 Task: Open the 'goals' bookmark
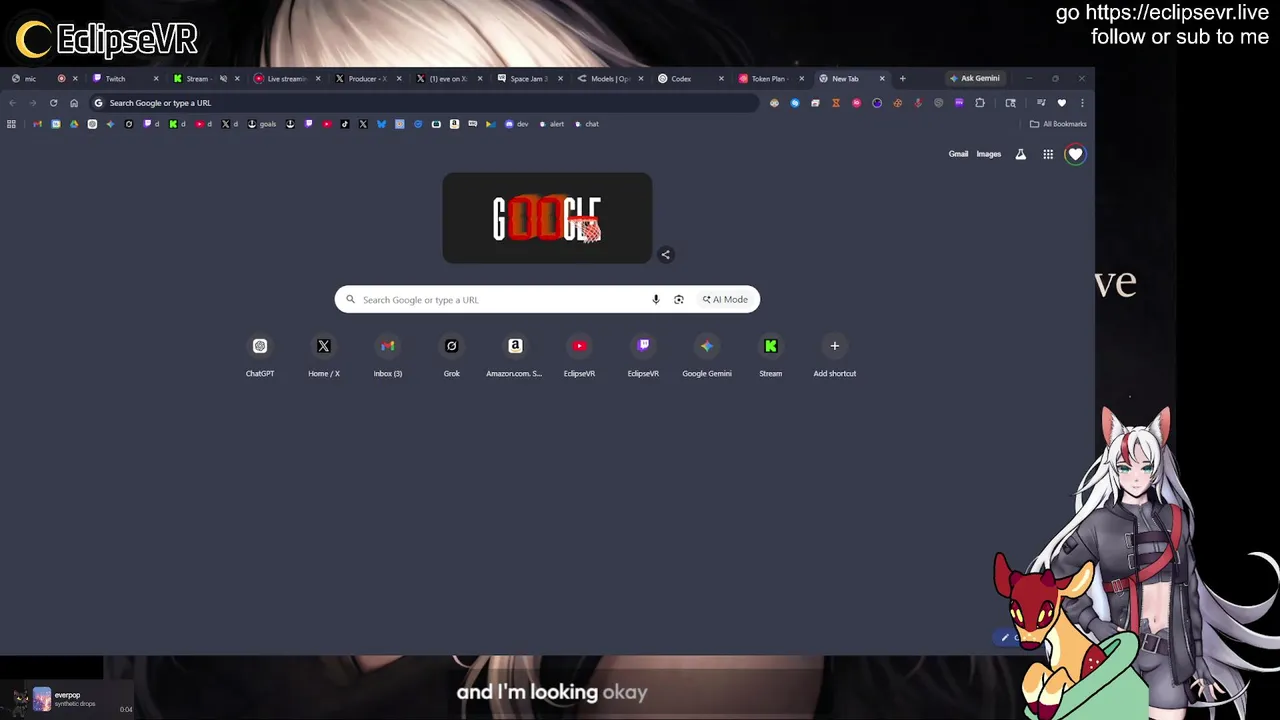pos(261,124)
